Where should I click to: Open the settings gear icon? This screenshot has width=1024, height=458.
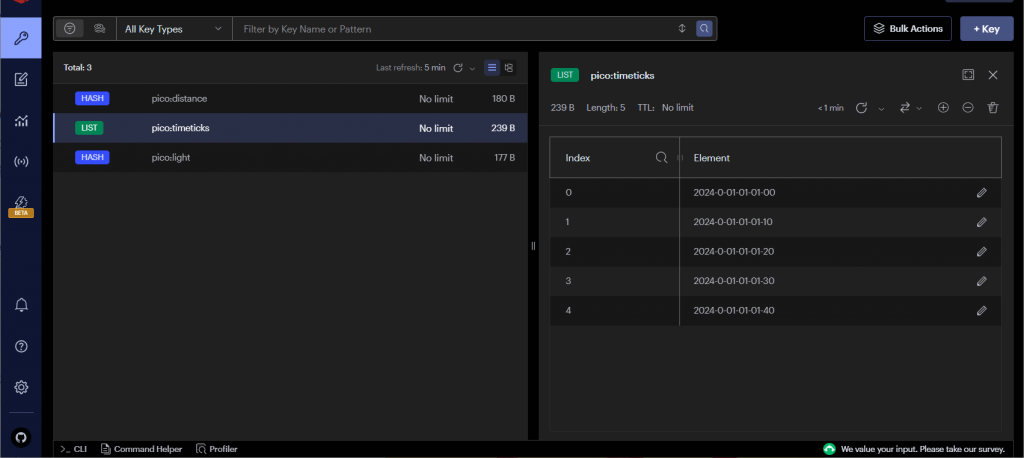[21, 387]
